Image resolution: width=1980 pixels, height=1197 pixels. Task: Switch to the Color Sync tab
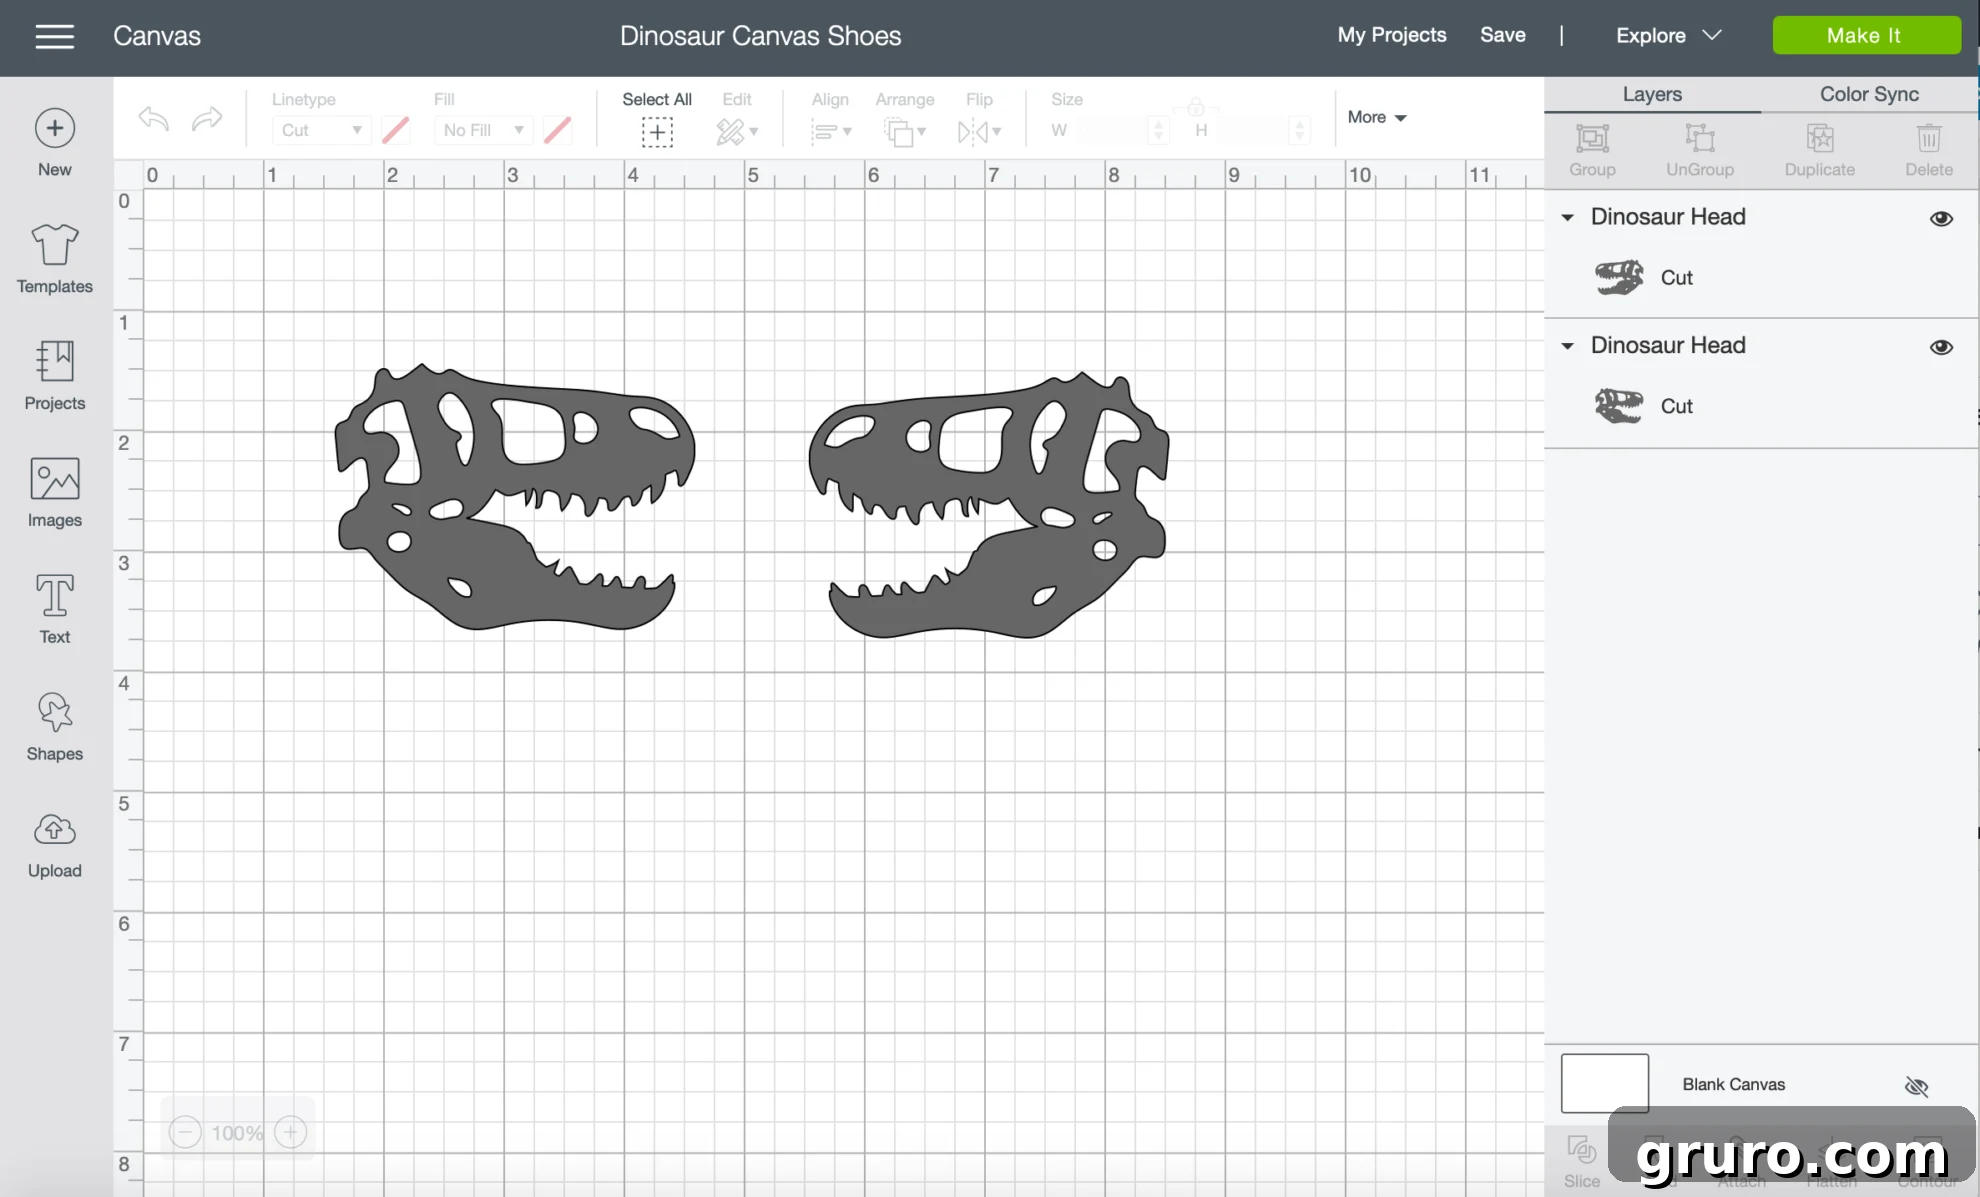tap(1869, 94)
